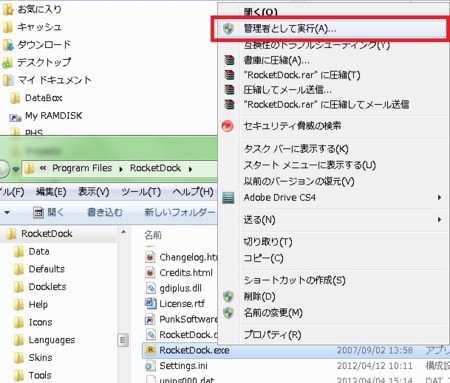Click tree scrollbar up arrow

pos(123,232)
